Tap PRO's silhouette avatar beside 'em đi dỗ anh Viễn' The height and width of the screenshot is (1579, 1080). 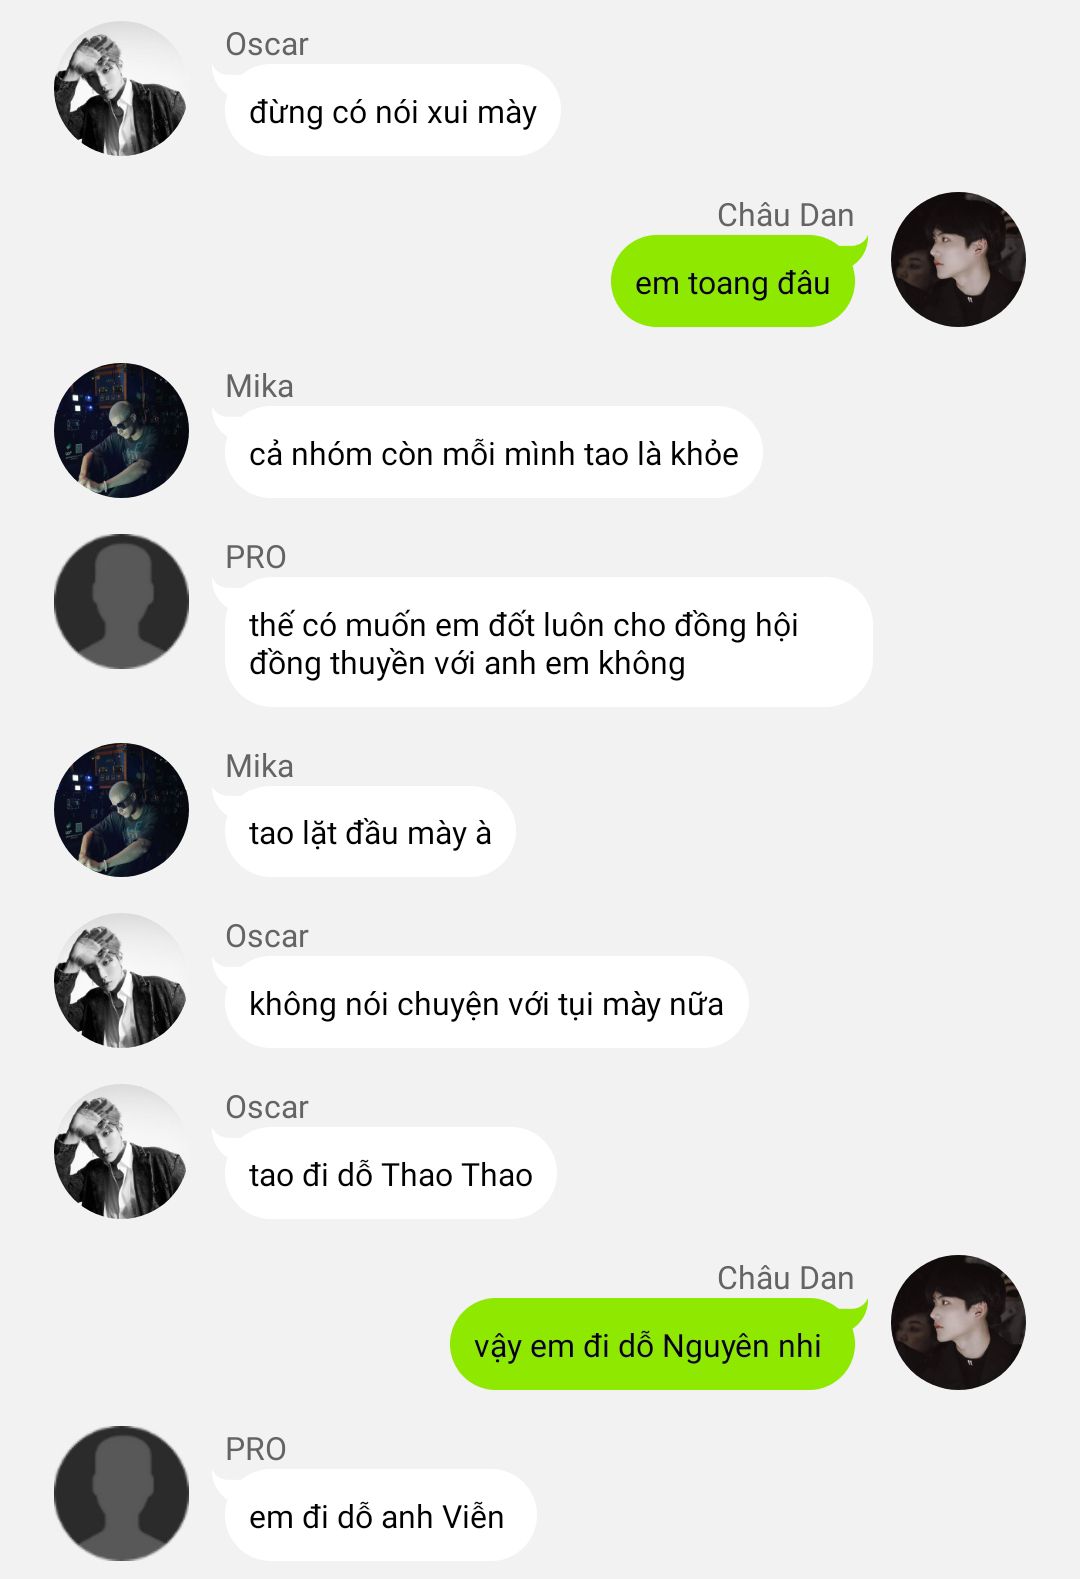121,1493
